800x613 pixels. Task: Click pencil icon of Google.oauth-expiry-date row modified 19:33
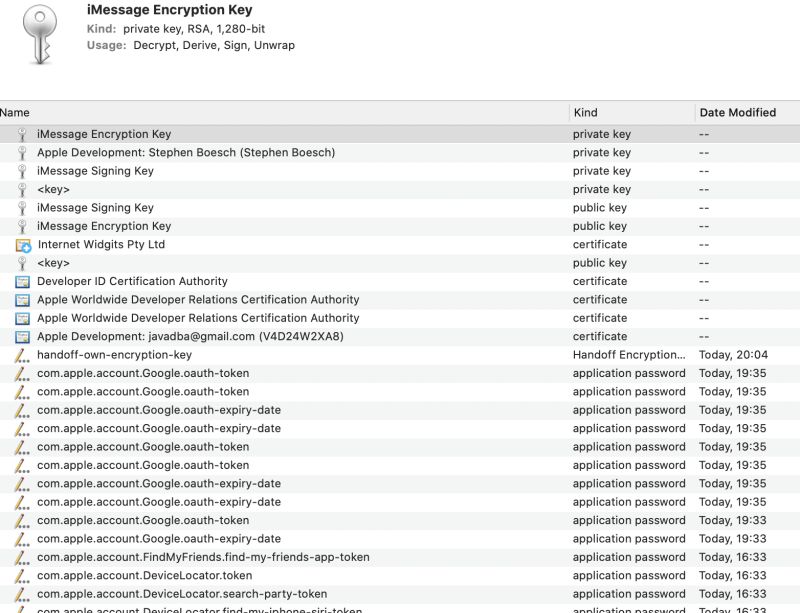21,539
